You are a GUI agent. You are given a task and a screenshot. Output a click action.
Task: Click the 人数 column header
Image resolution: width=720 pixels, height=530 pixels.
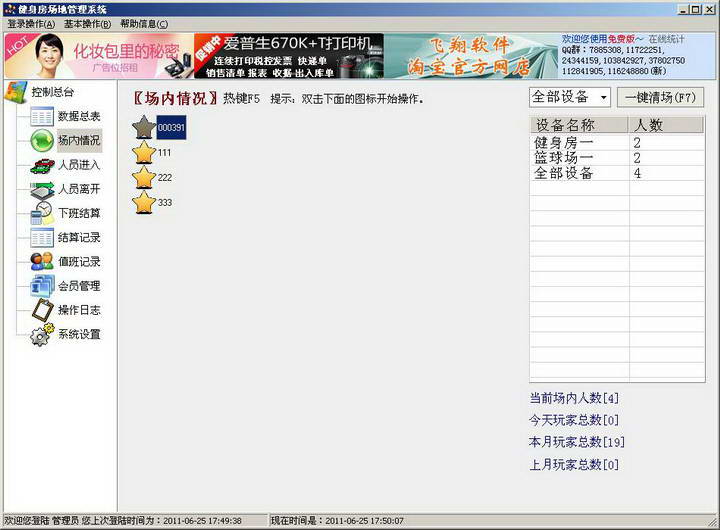click(666, 125)
